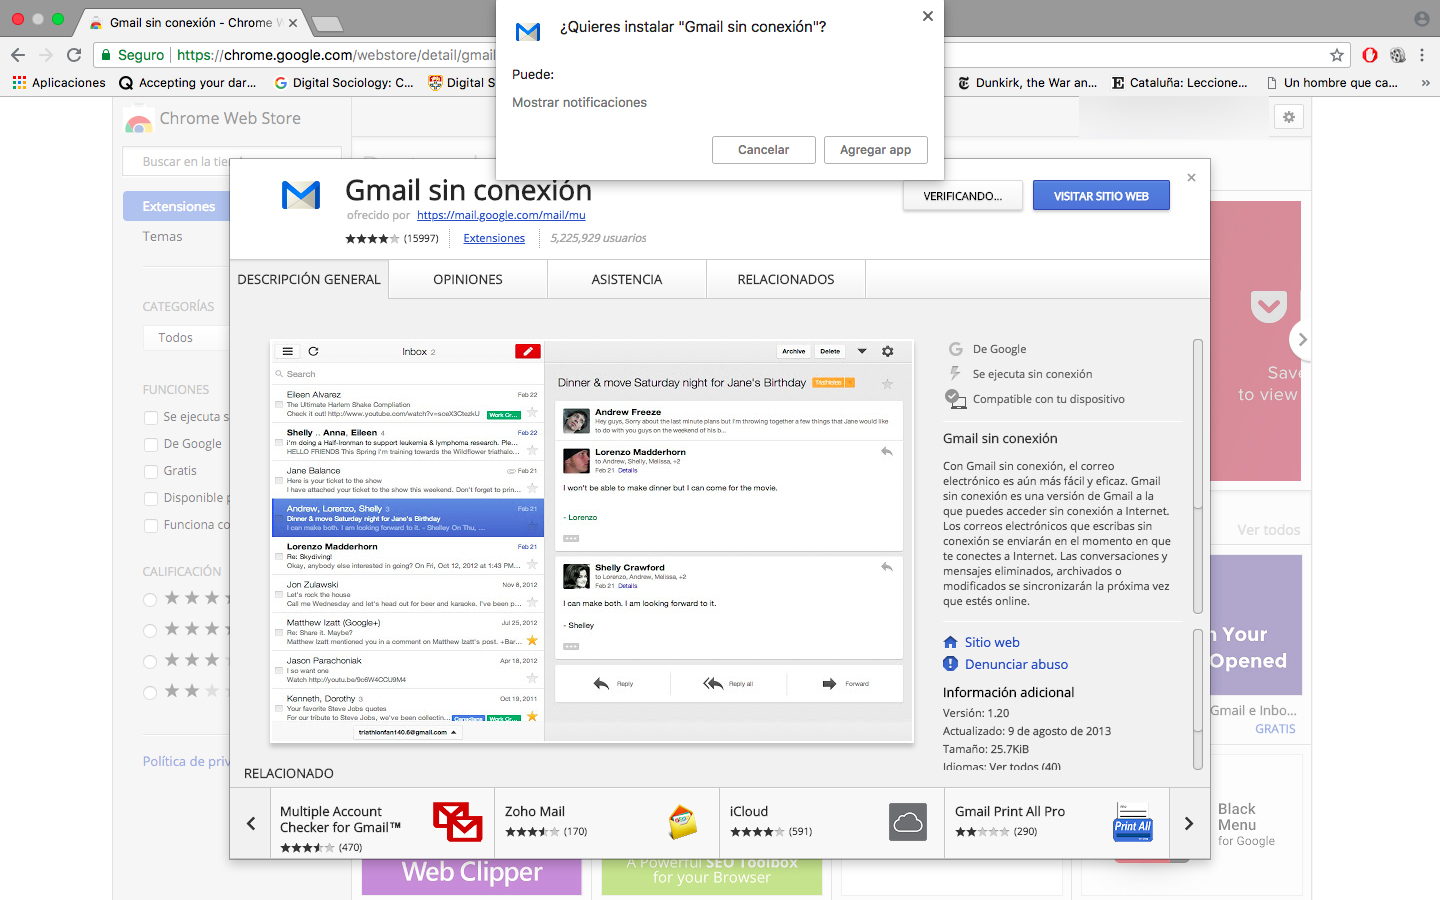Click the left arrow in related apps carousel
The height and width of the screenshot is (900, 1440).
coord(251,822)
